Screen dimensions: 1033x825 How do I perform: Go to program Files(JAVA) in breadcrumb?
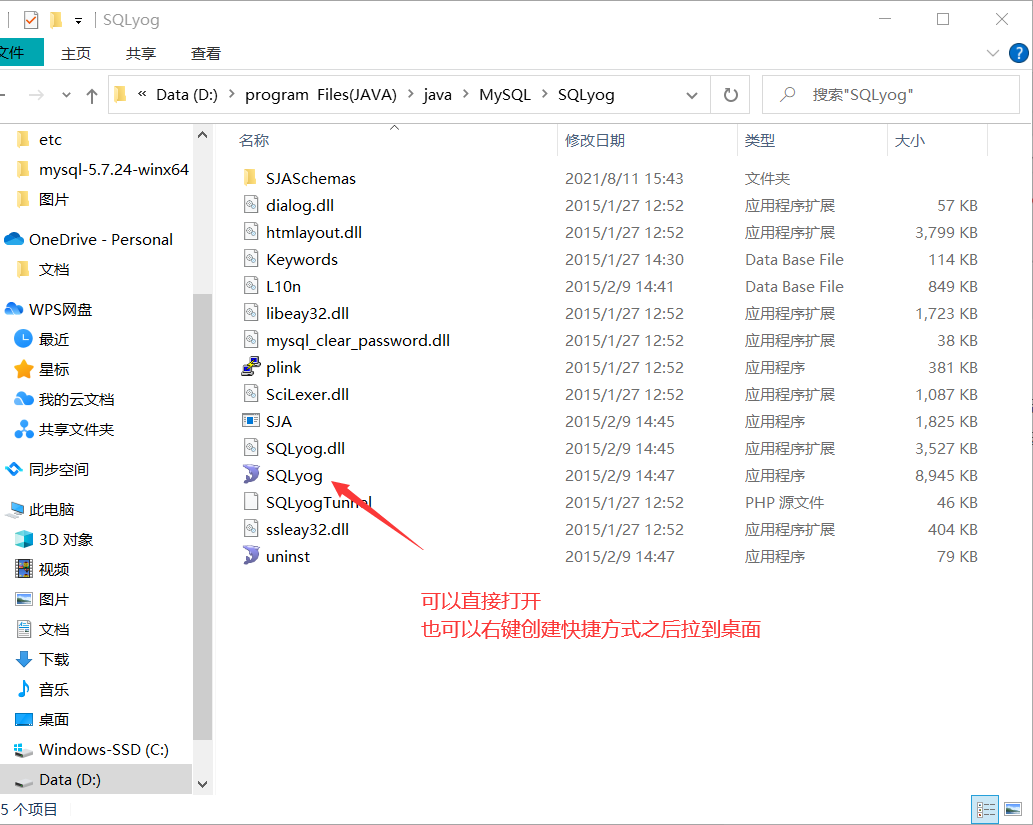coord(321,95)
